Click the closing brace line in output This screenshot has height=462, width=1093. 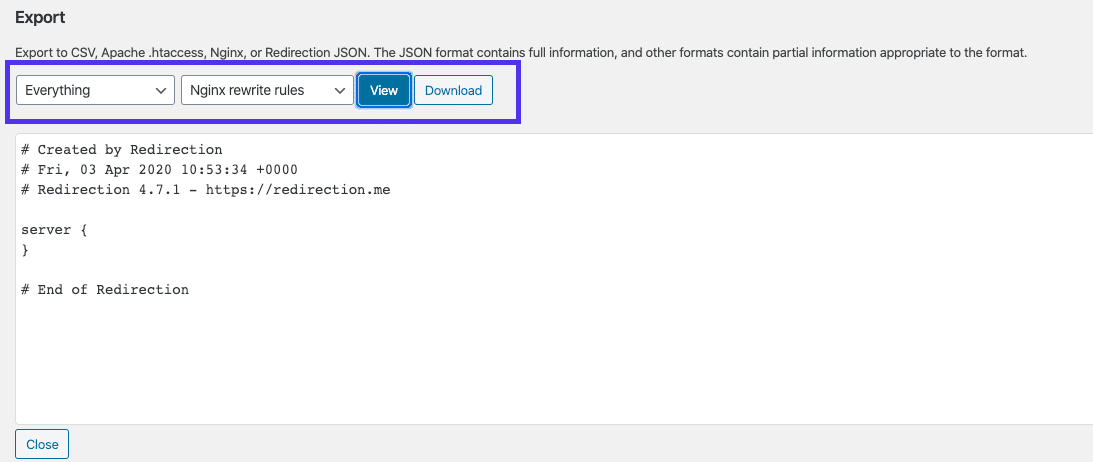coord(25,250)
